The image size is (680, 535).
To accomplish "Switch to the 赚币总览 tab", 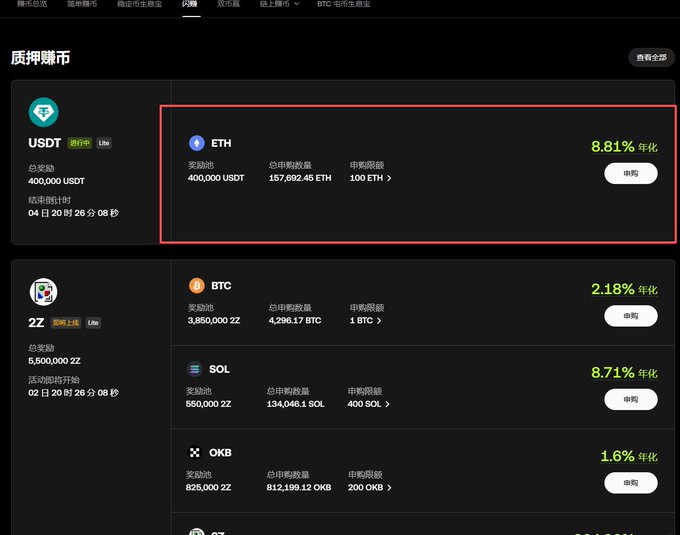I will [32, 4].
